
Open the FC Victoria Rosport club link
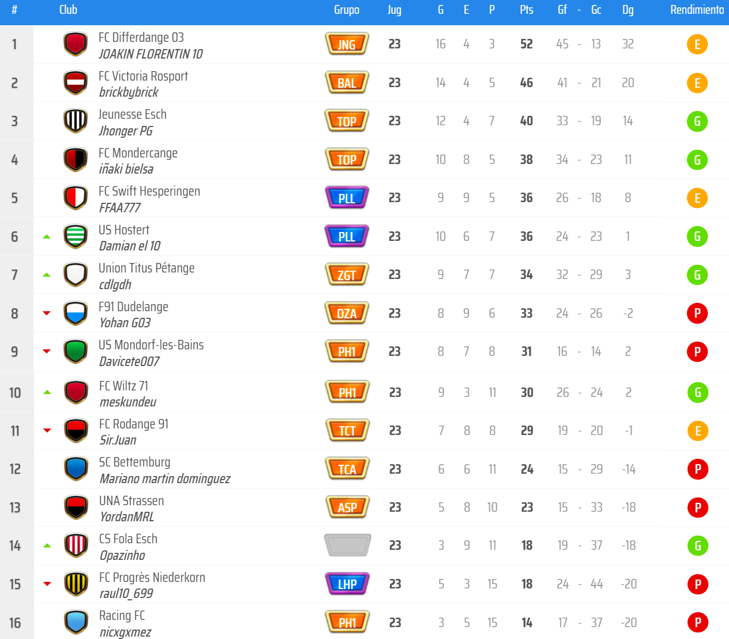tap(143, 76)
